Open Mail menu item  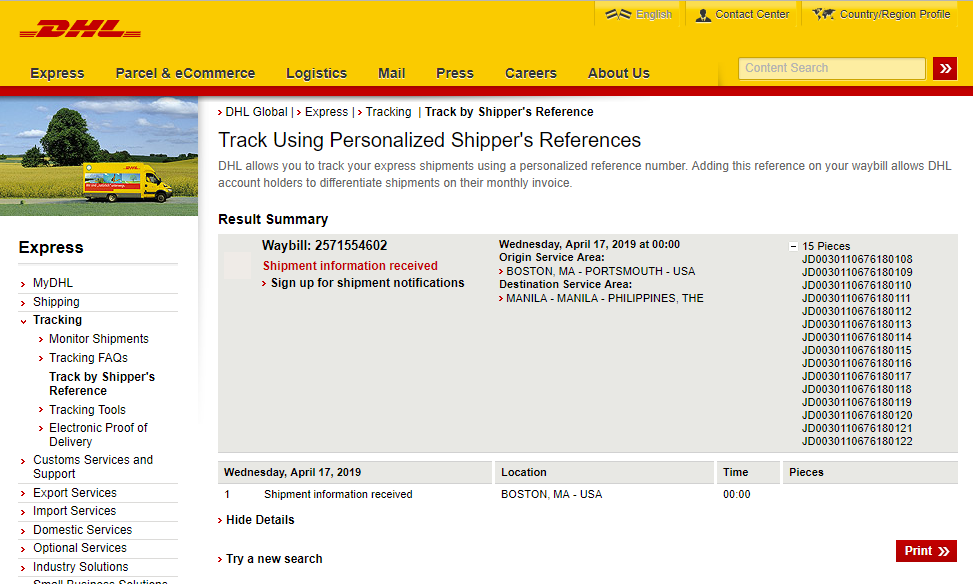(x=392, y=73)
